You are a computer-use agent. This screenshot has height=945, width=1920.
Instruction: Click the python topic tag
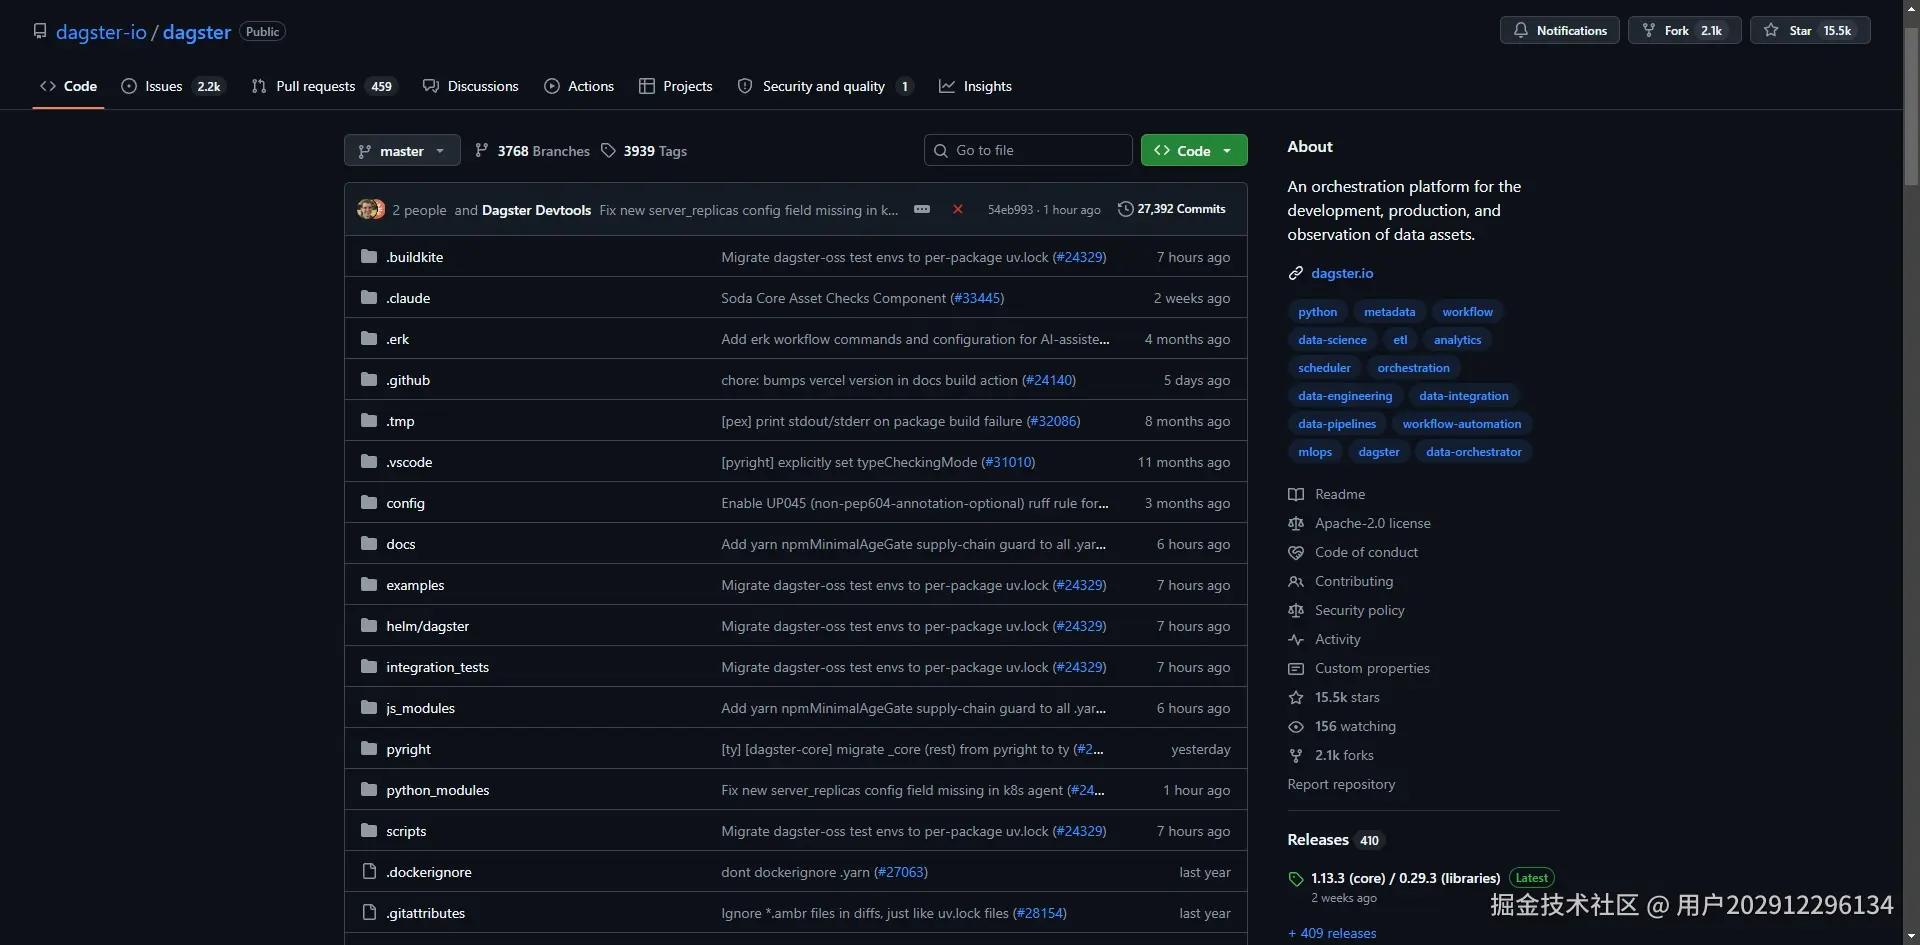tap(1317, 312)
